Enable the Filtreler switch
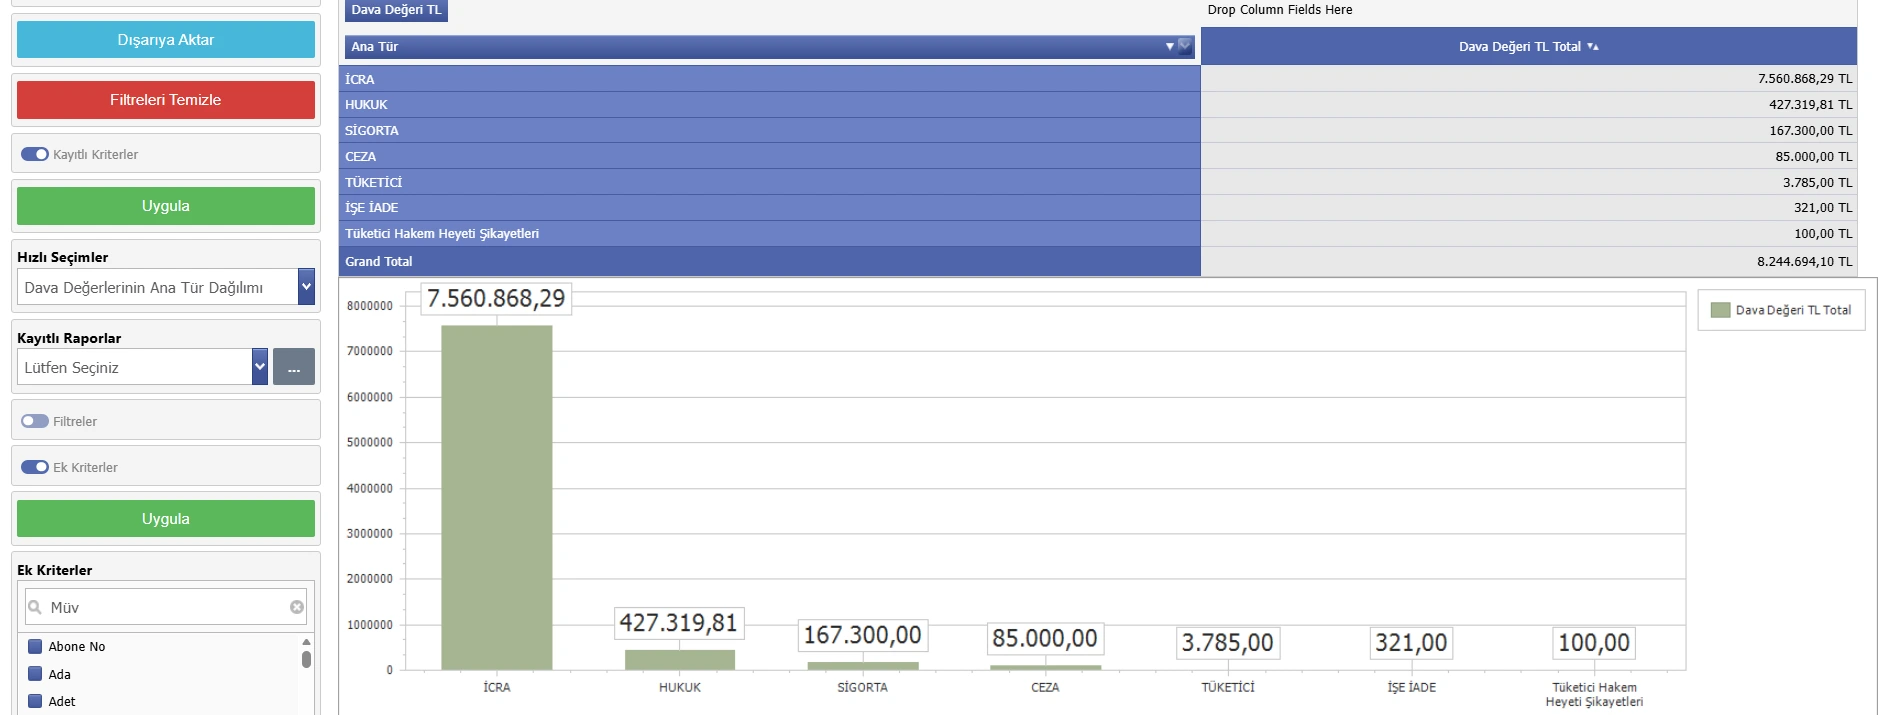The image size is (1888, 715). click(35, 421)
